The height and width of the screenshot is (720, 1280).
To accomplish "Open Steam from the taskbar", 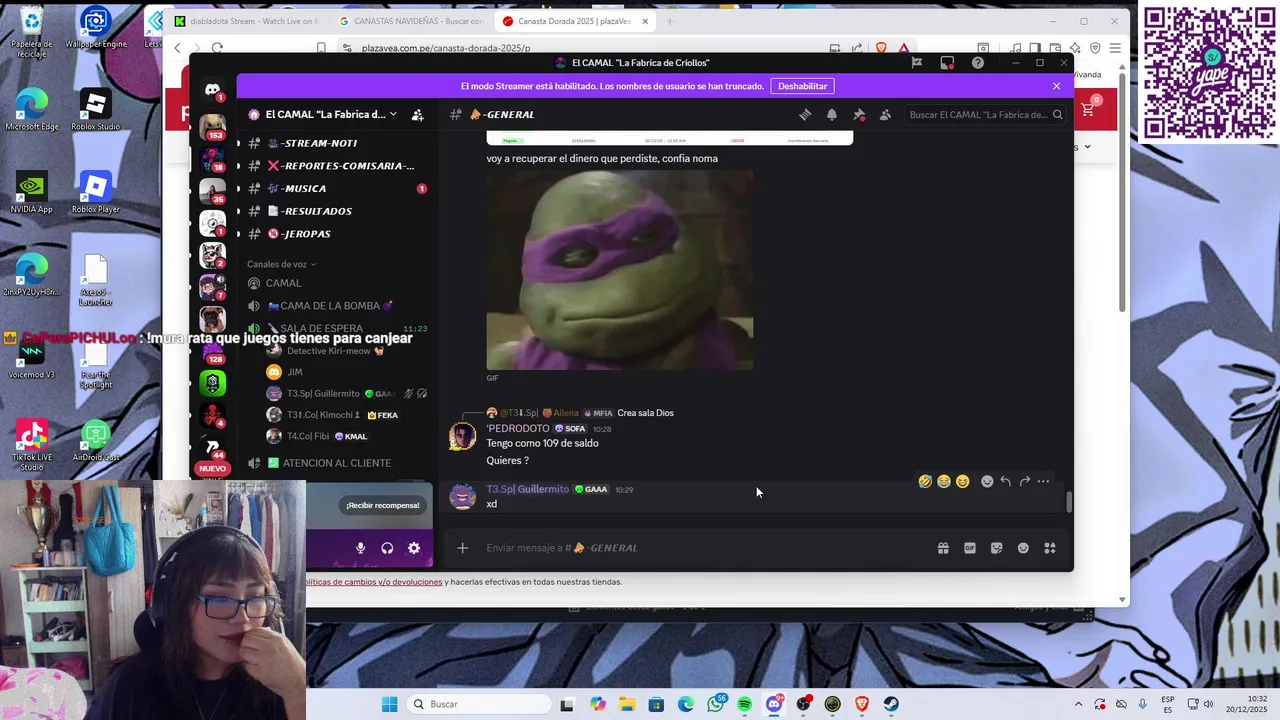I will [890, 704].
